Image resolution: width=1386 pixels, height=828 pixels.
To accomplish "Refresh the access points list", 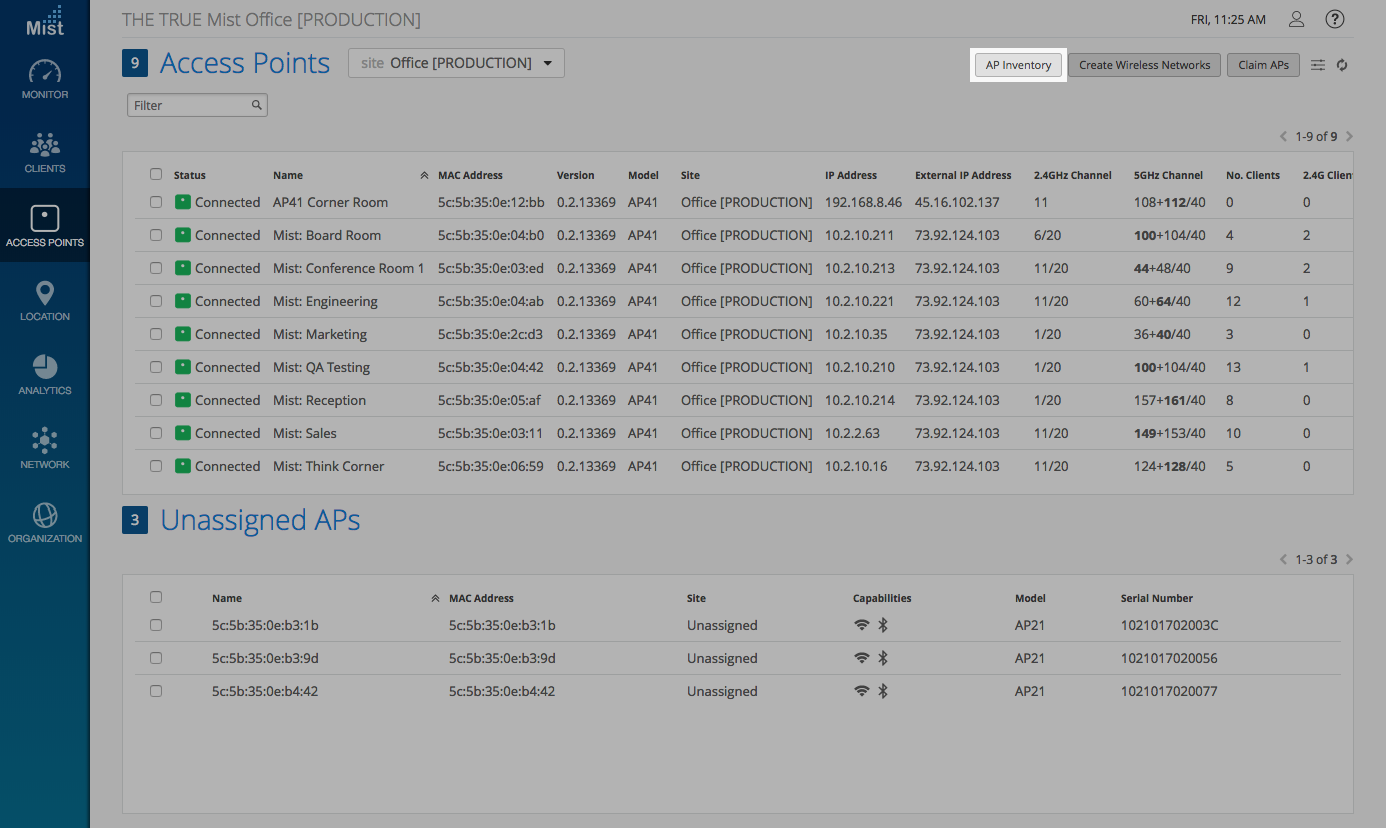I will coord(1342,65).
